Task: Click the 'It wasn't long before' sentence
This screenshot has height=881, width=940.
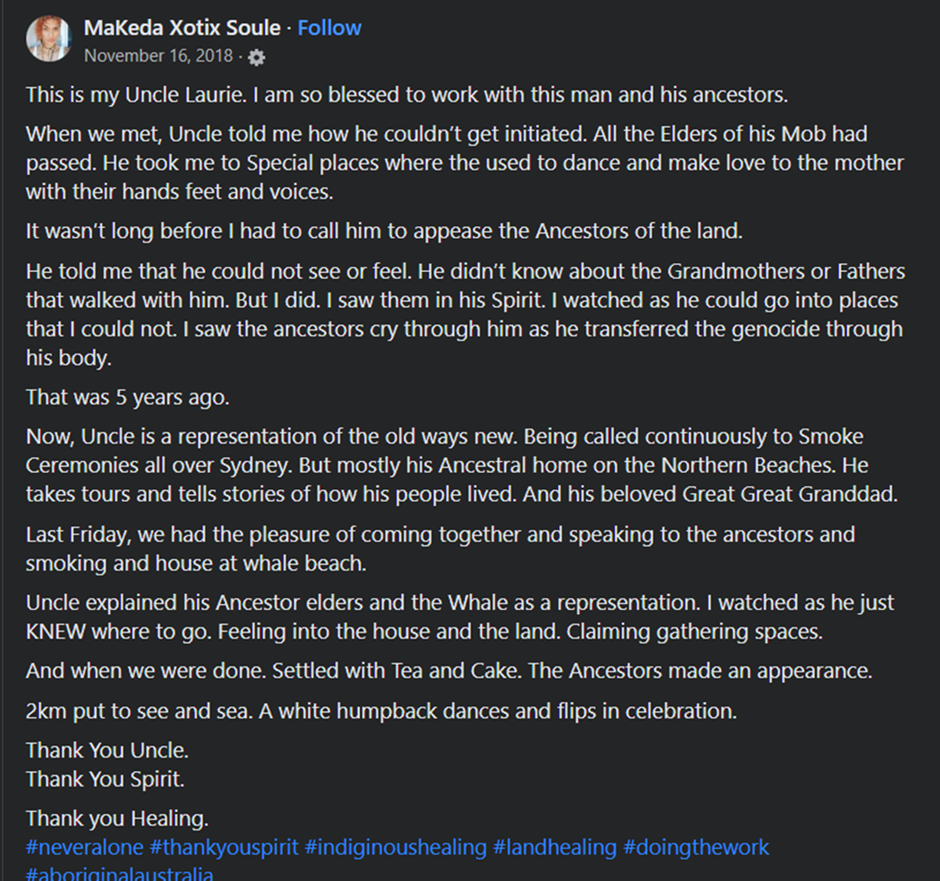Action: click(x=384, y=231)
